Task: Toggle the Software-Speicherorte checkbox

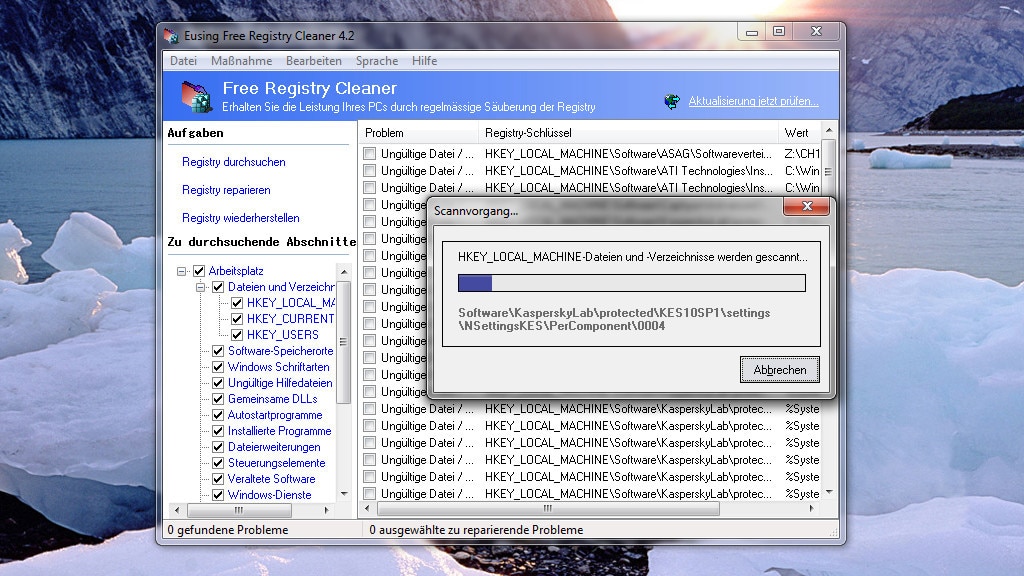Action: [x=218, y=351]
